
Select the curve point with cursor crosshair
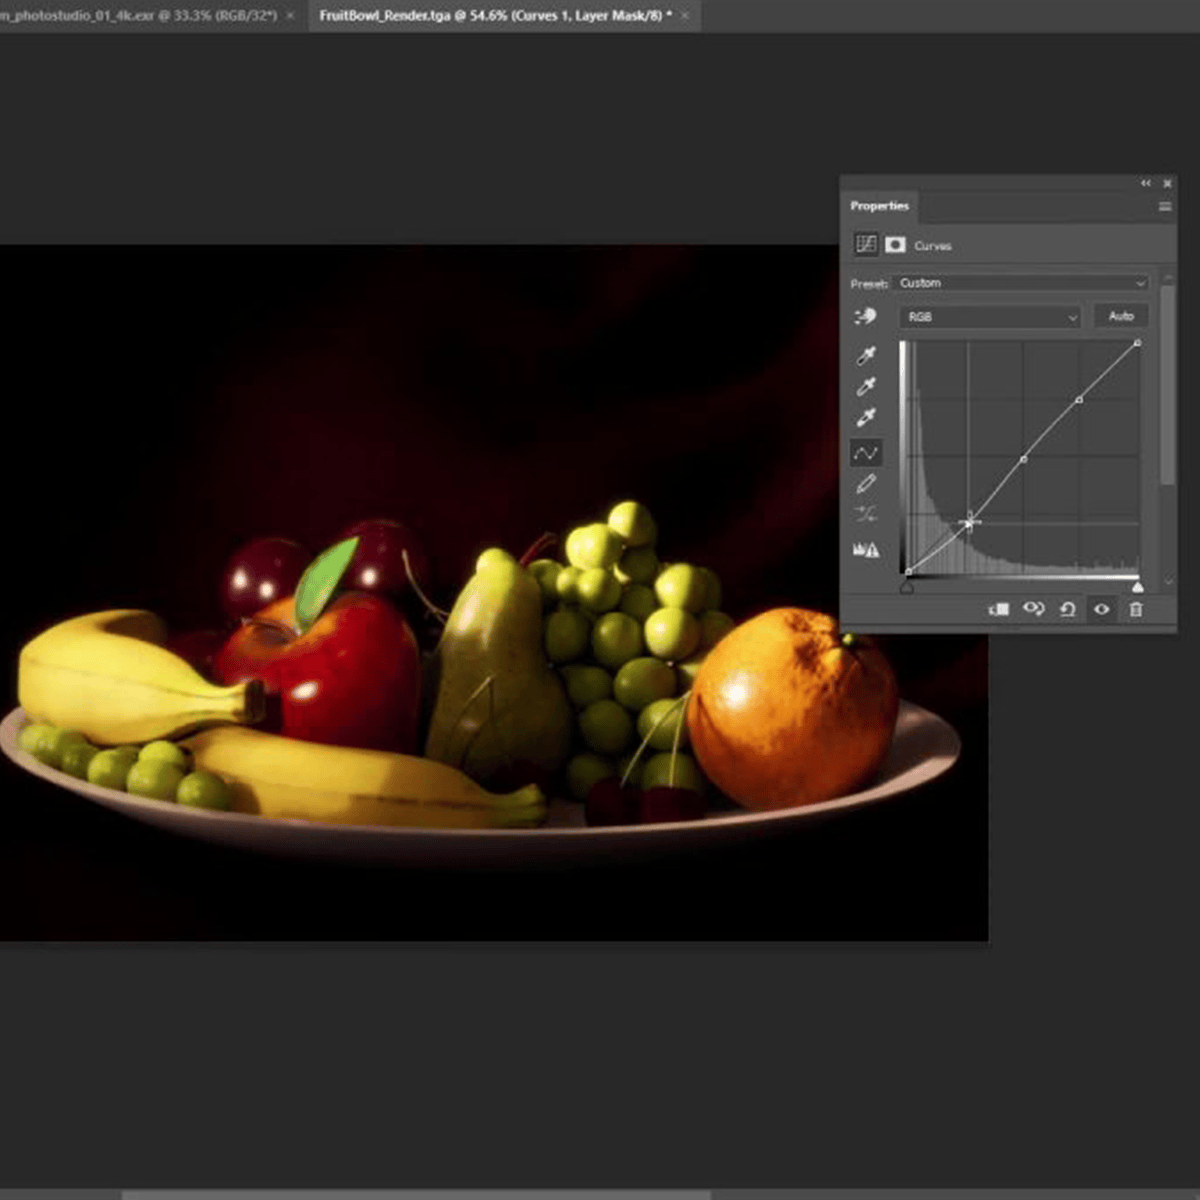tap(969, 521)
